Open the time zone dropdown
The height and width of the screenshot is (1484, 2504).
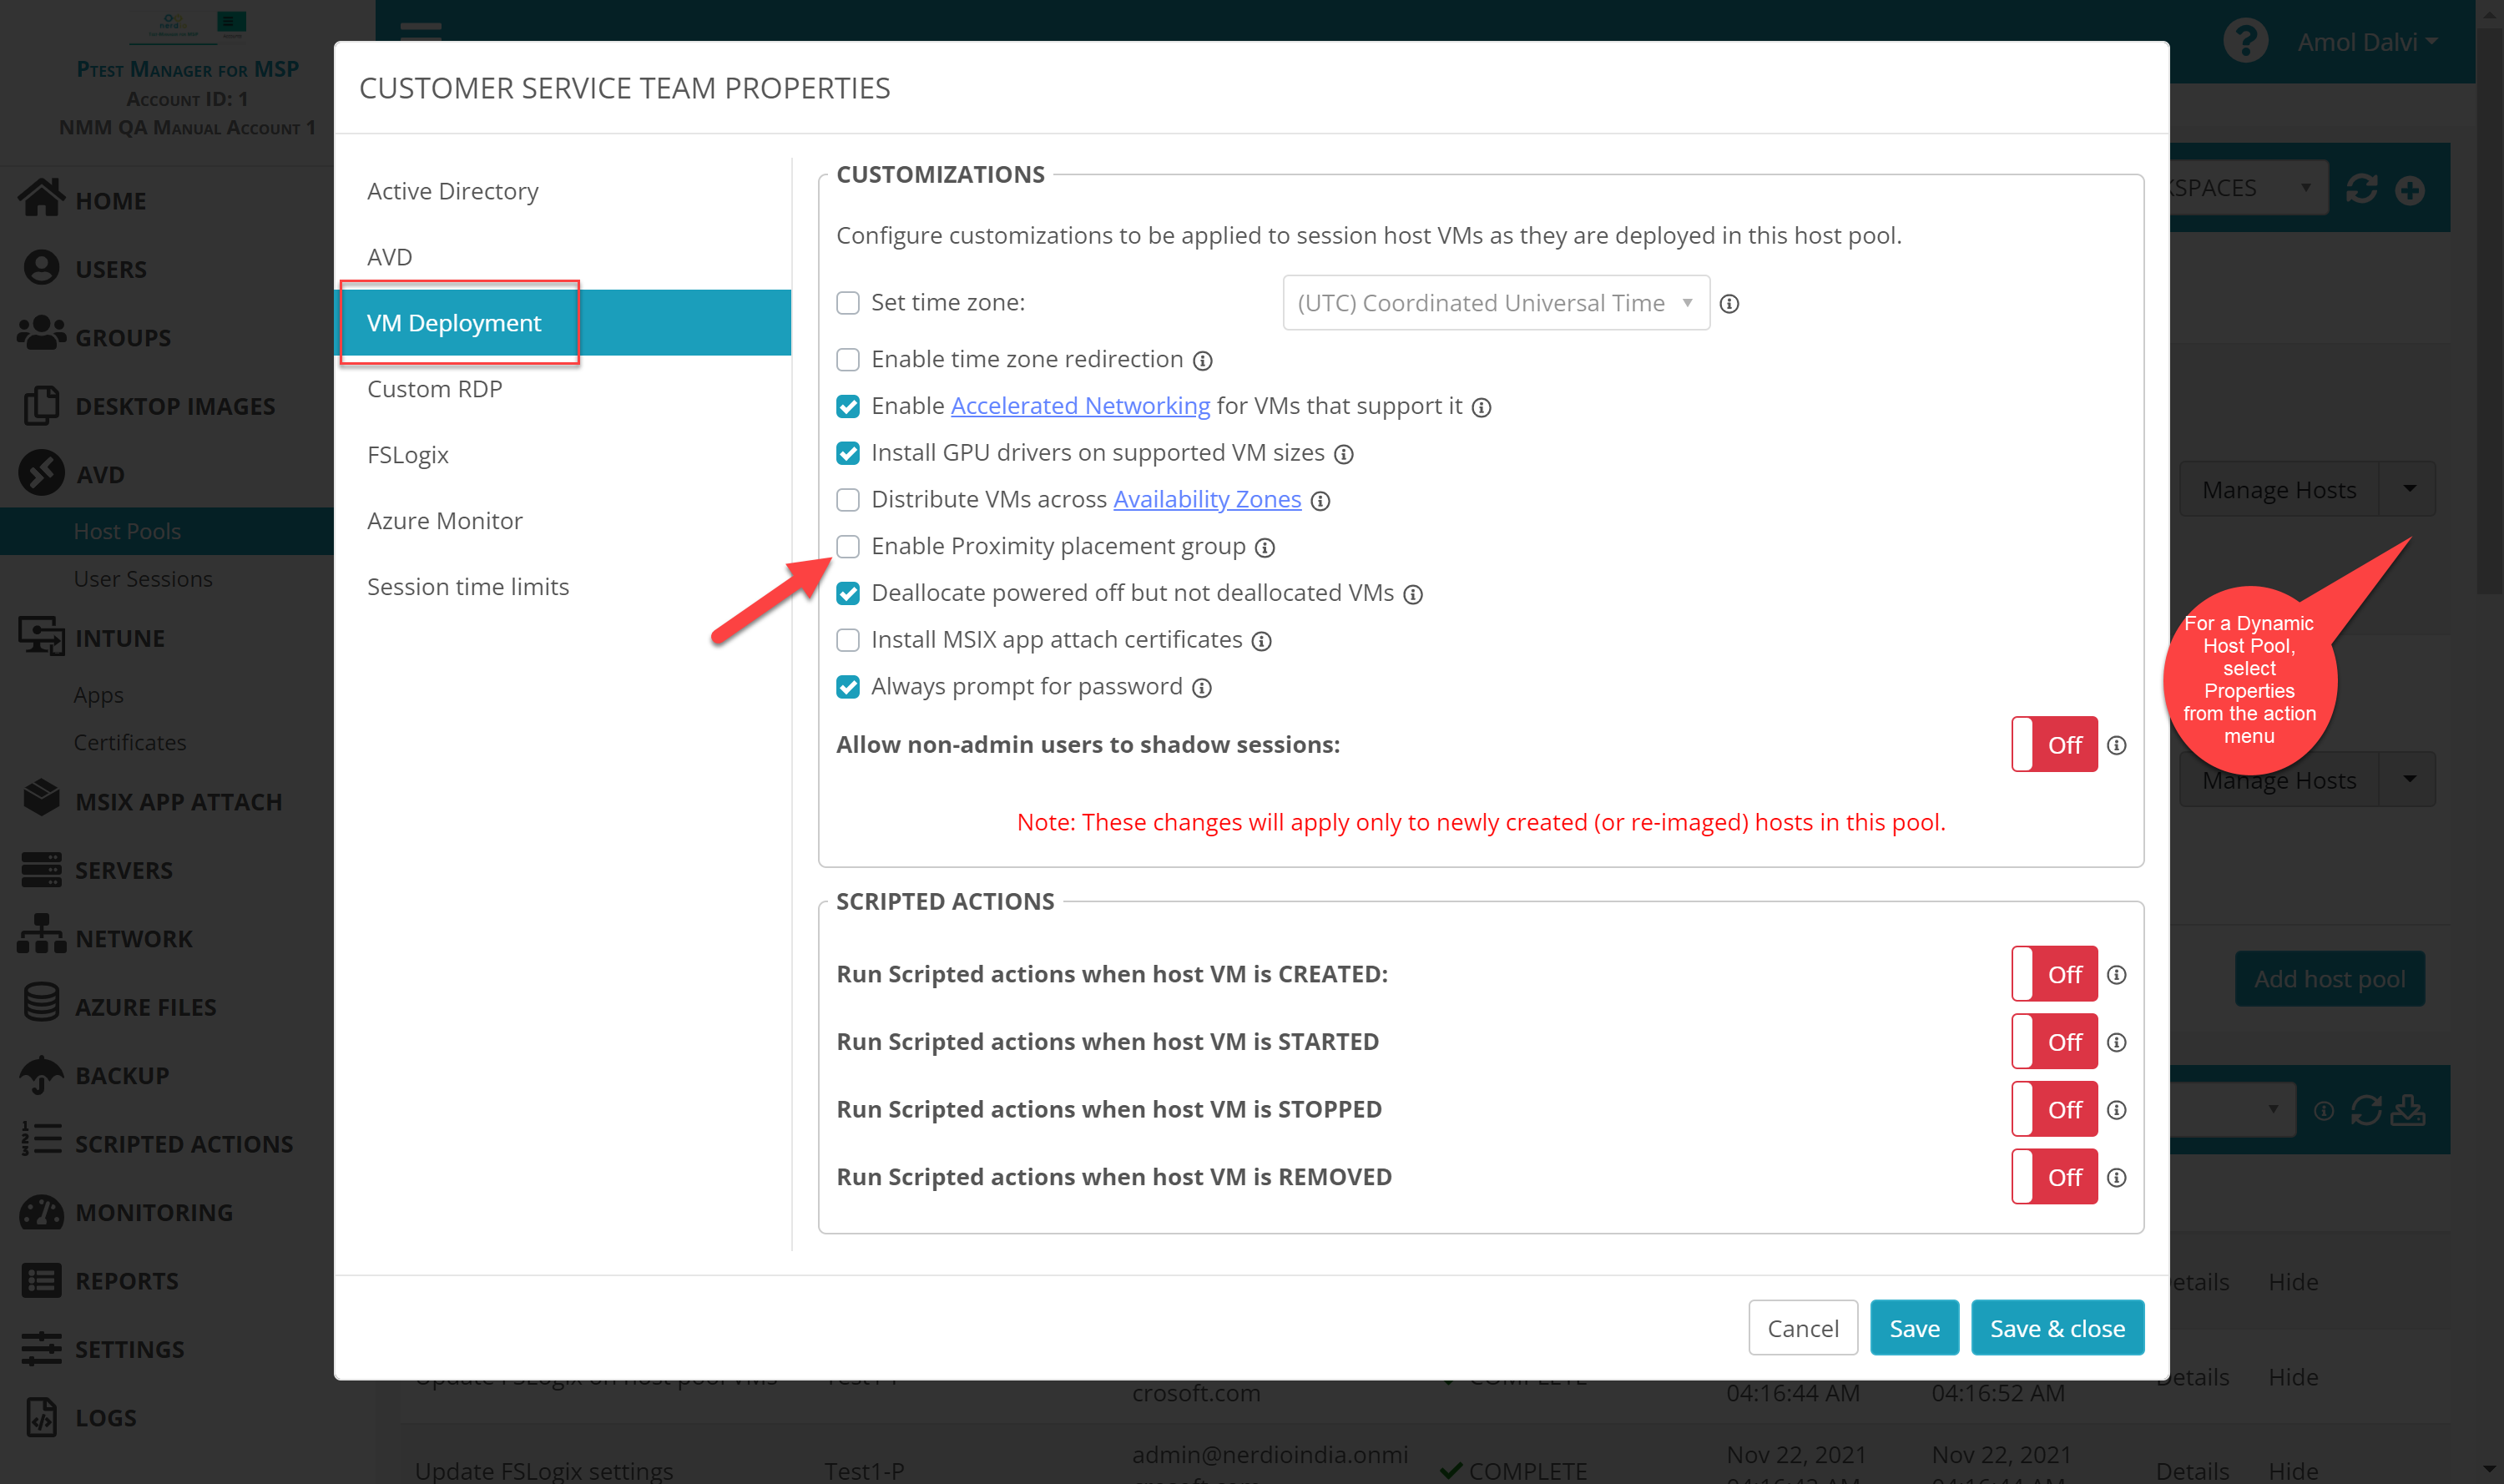click(x=1495, y=303)
